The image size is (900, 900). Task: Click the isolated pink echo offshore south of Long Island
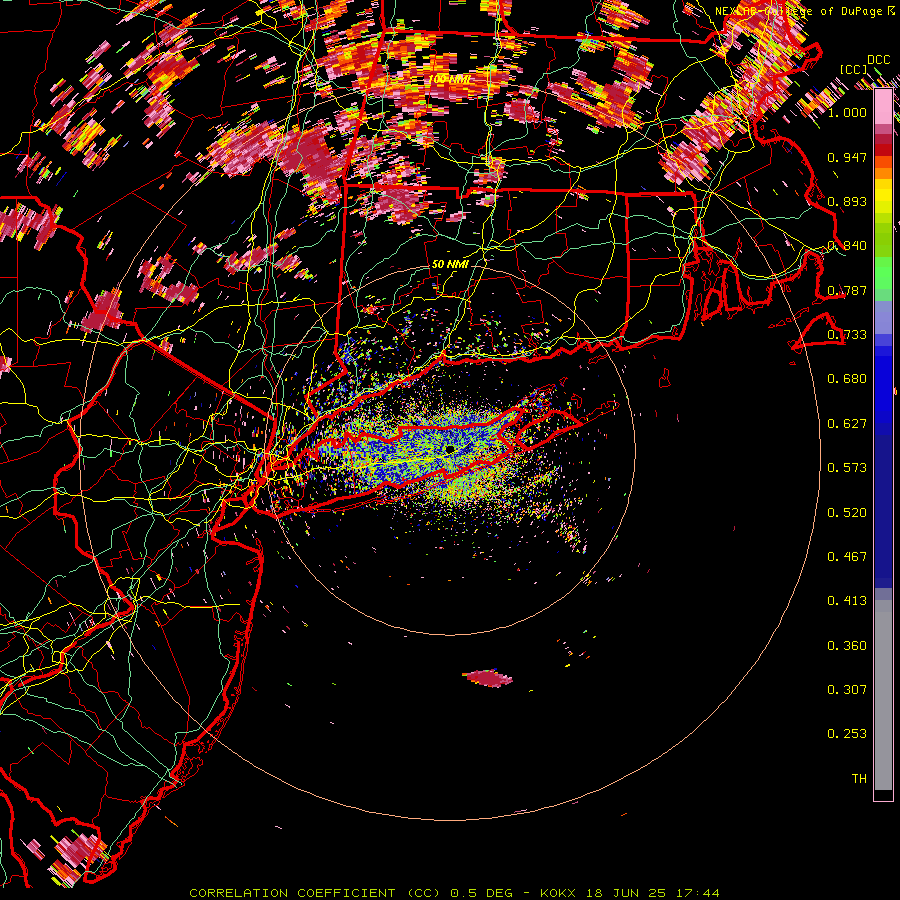pos(488,678)
